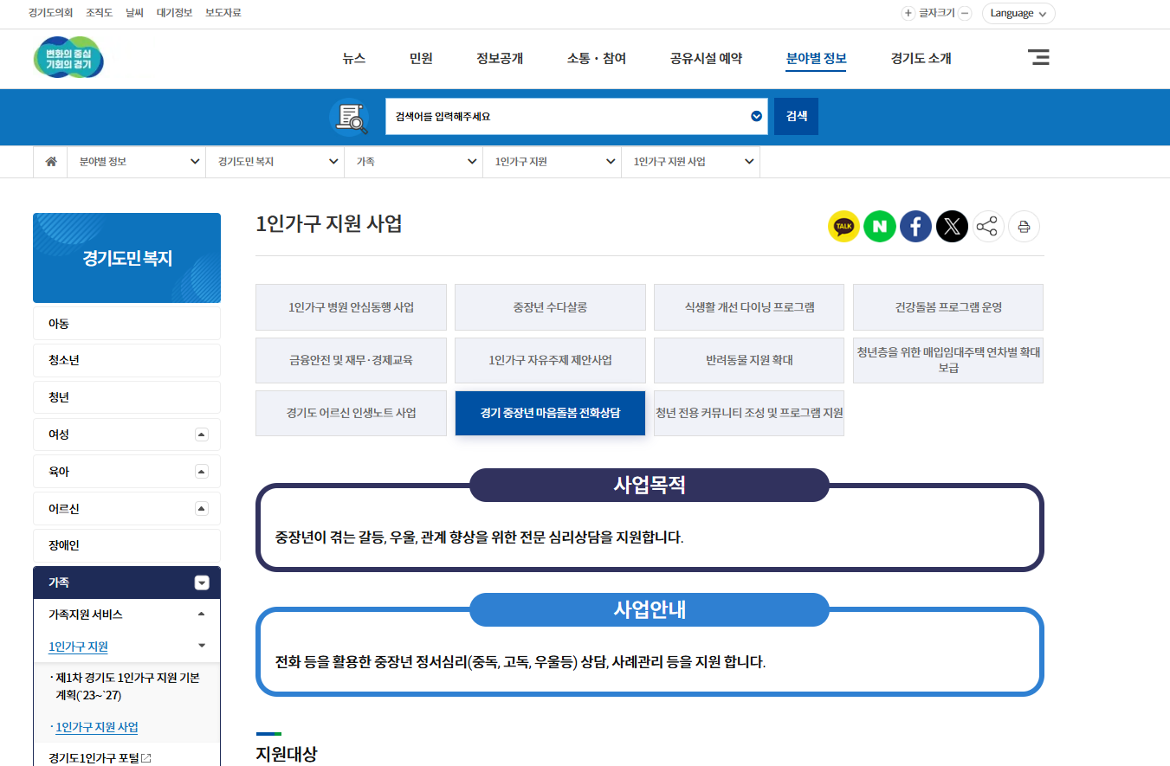Switch to the 중장년 수다살롱 tab
The height and width of the screenshot is (766, 1170).
coord(549,307)
